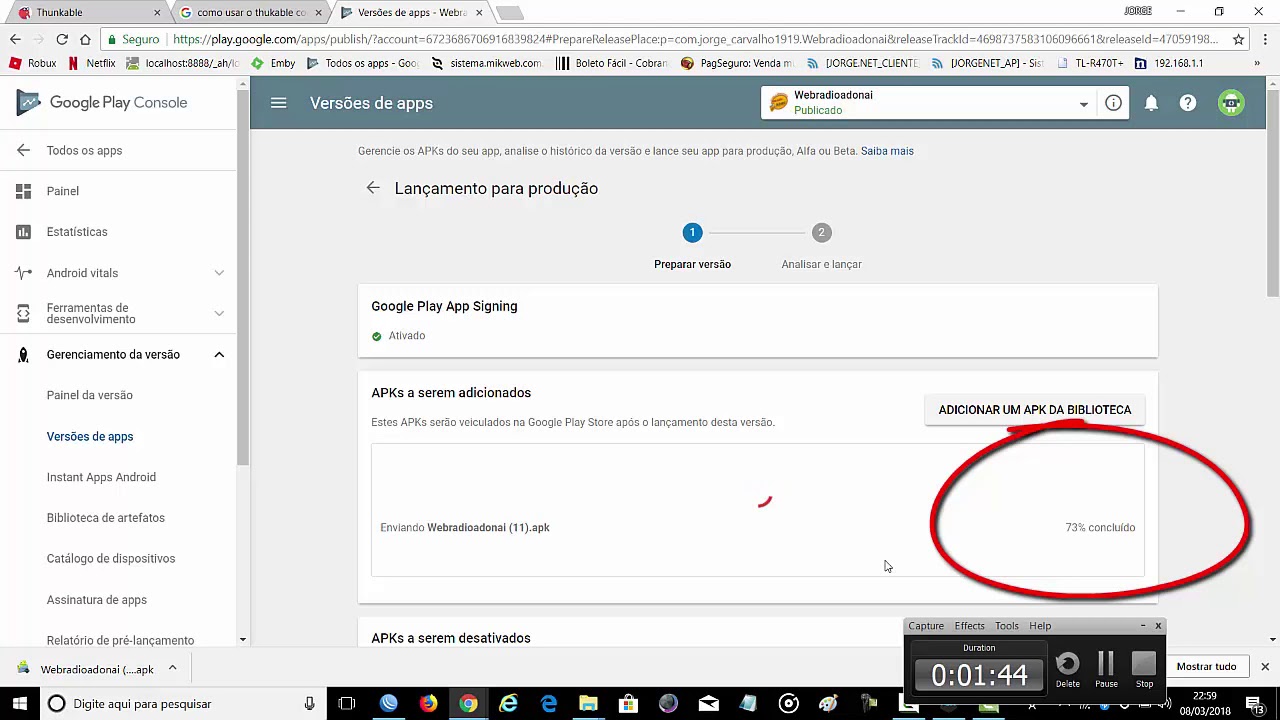Switch to the Thunkable browser tab
This screenshot has height=720, width=1280.
click(x=87, y=12)
